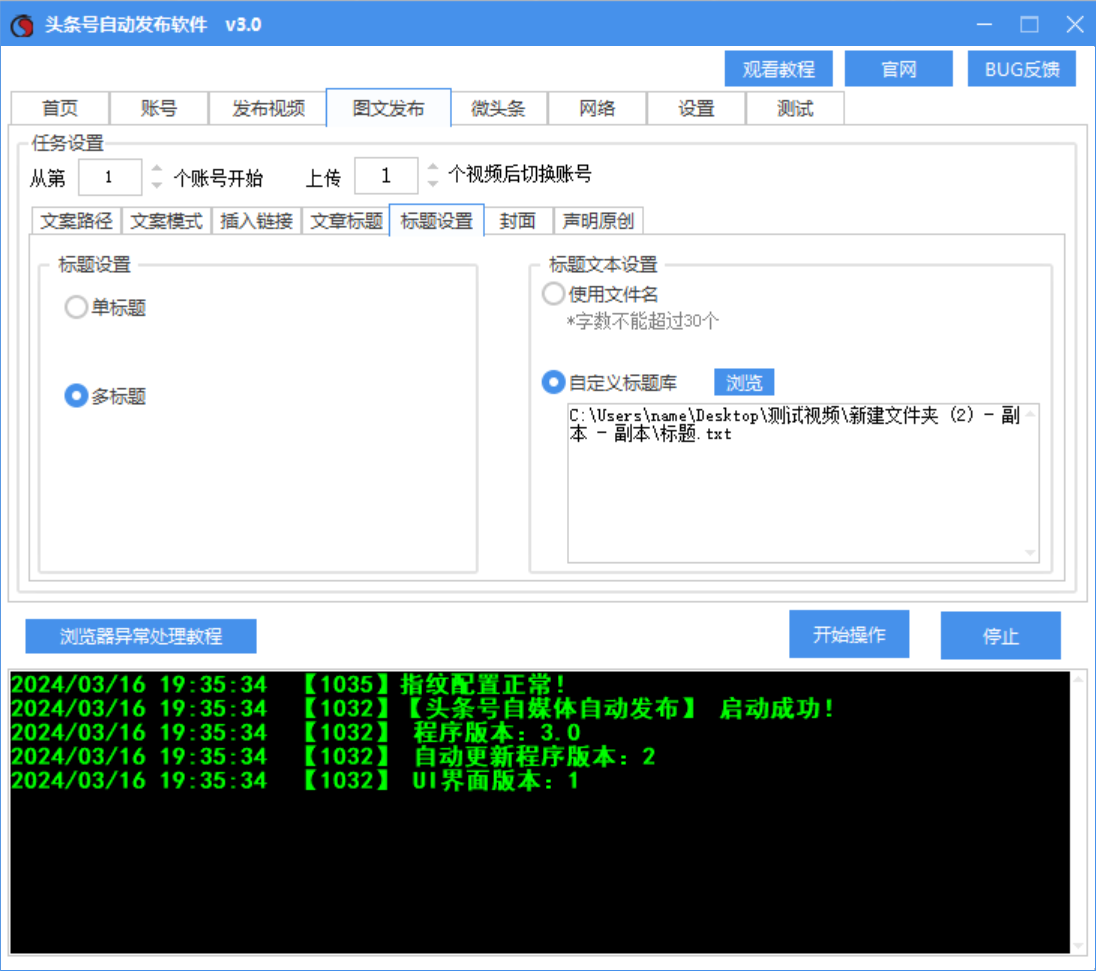Open the 观看教程 tutorial button

click(778, 69)
